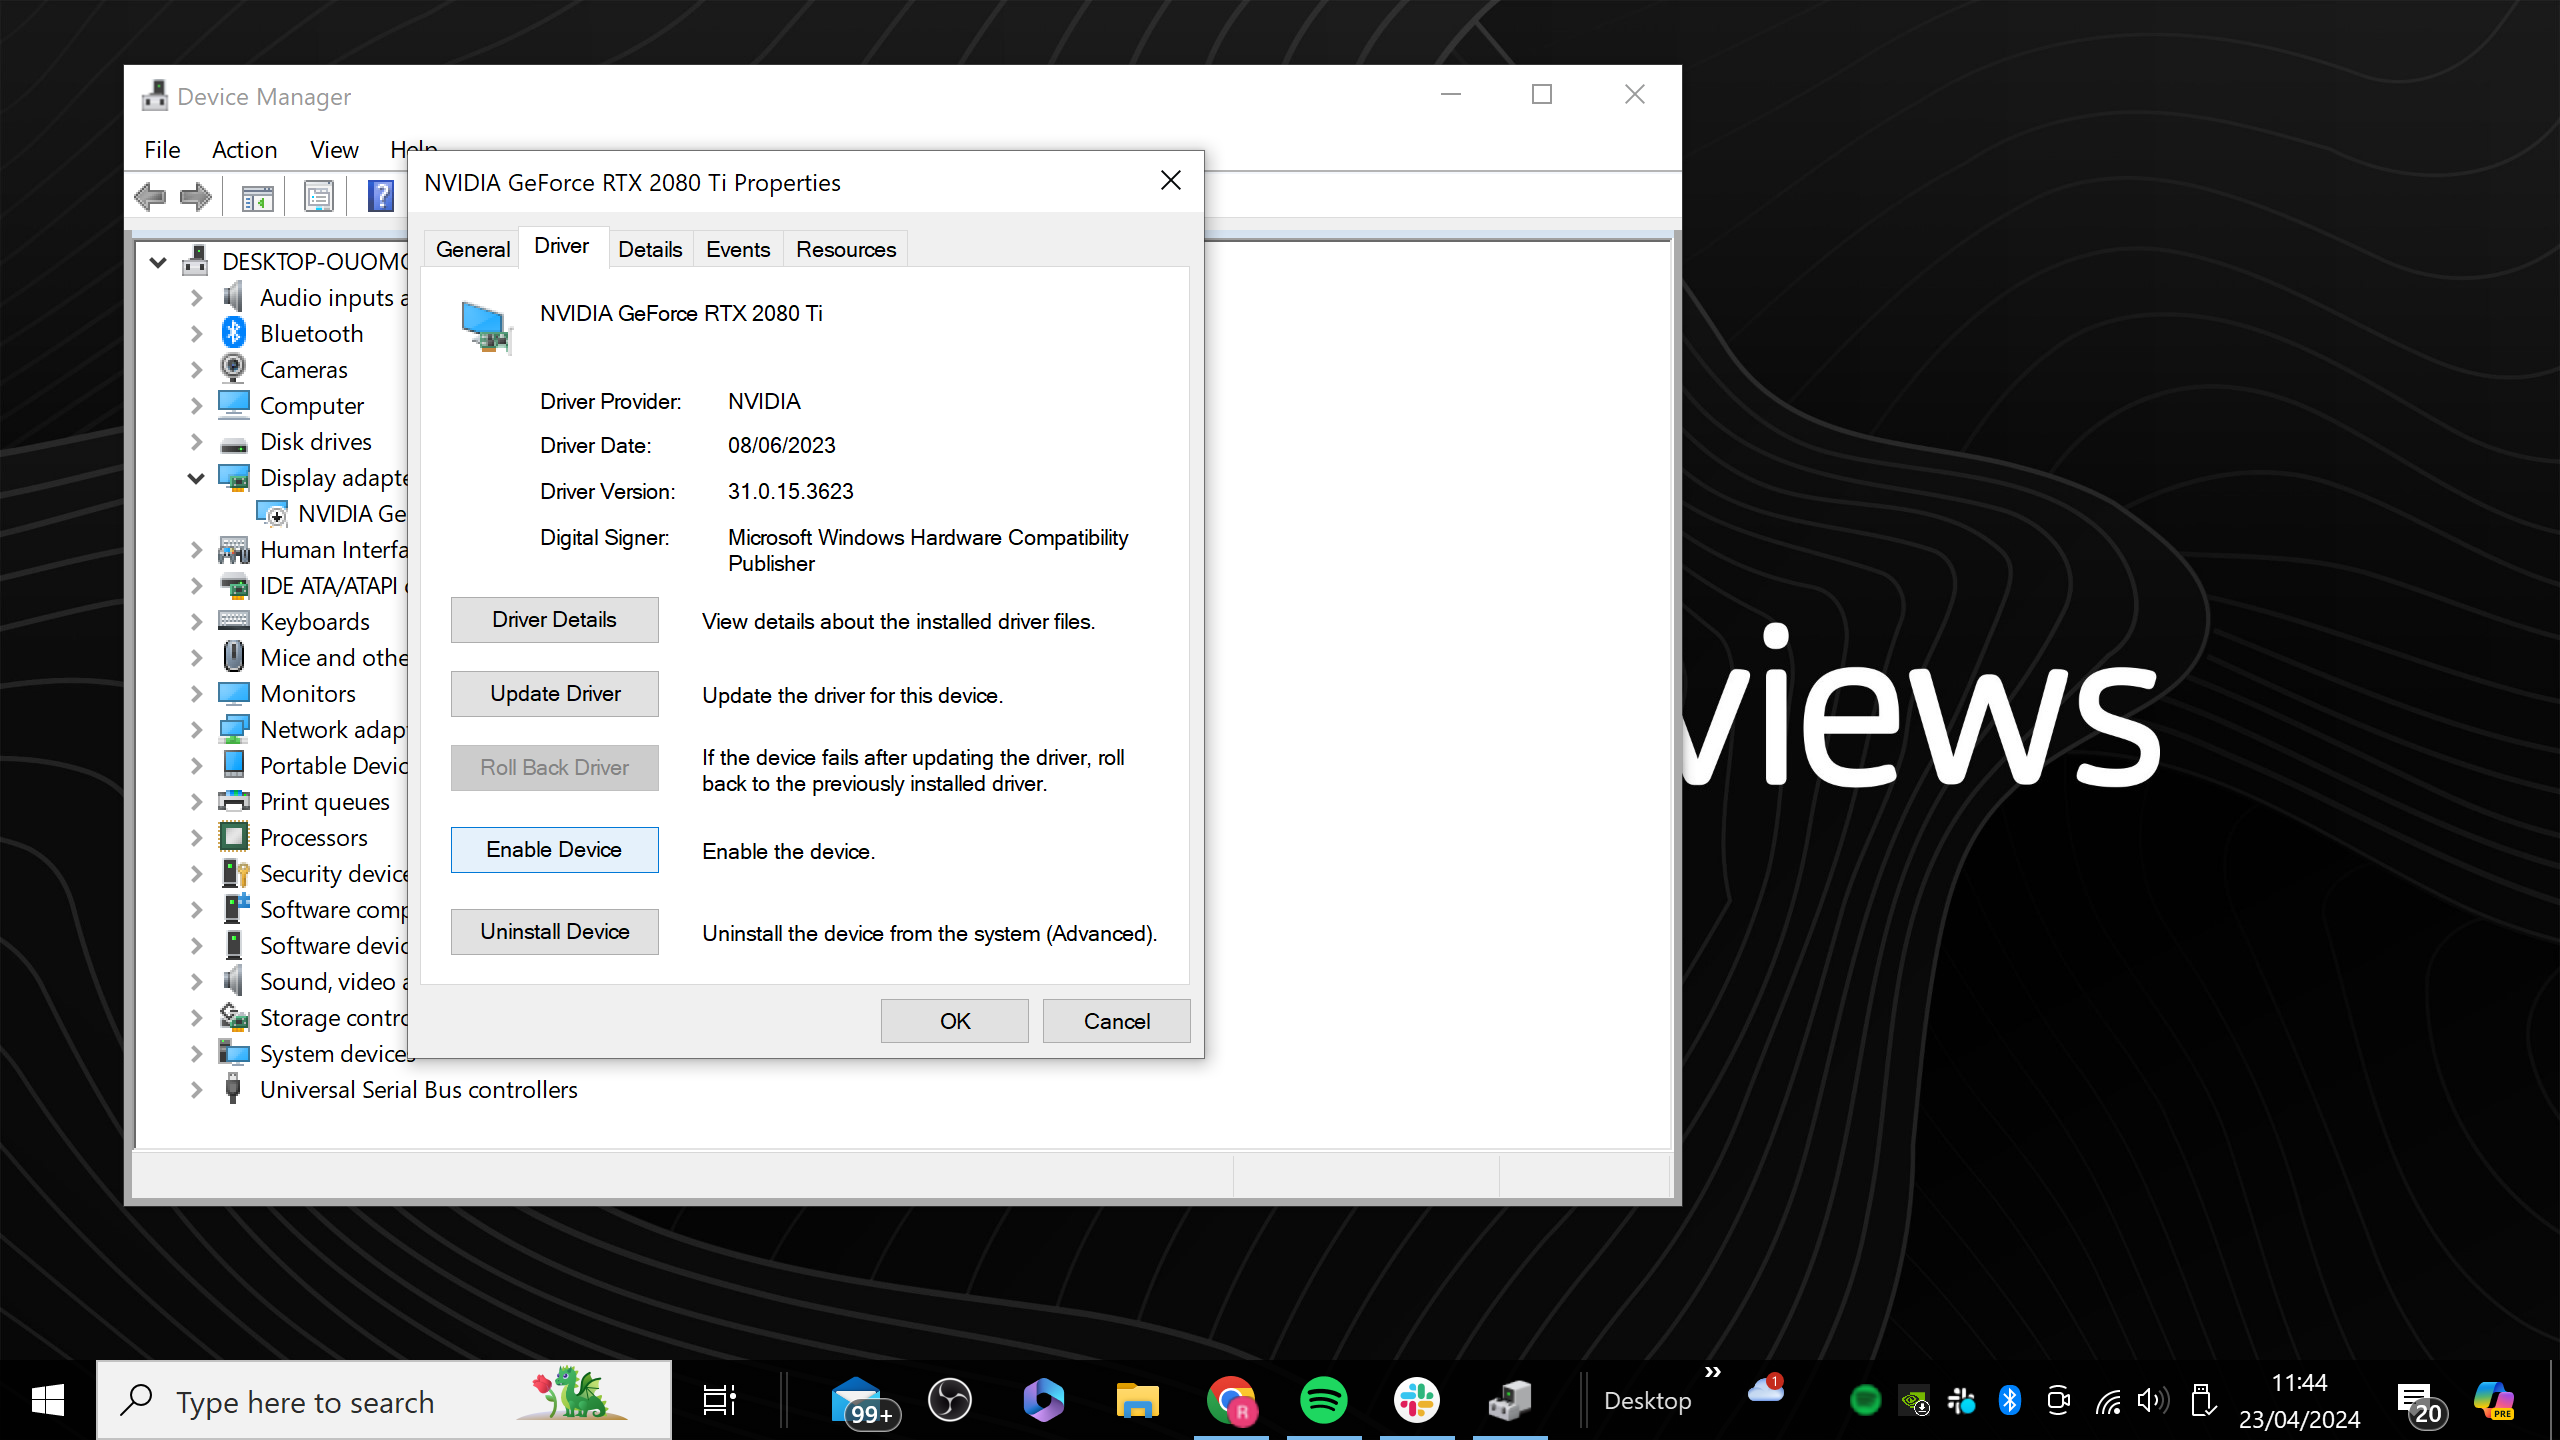The image size is (2560, 1440).
Task: Click the Desktop toolbar label on taskbar
Action: click(1647, 1401)
